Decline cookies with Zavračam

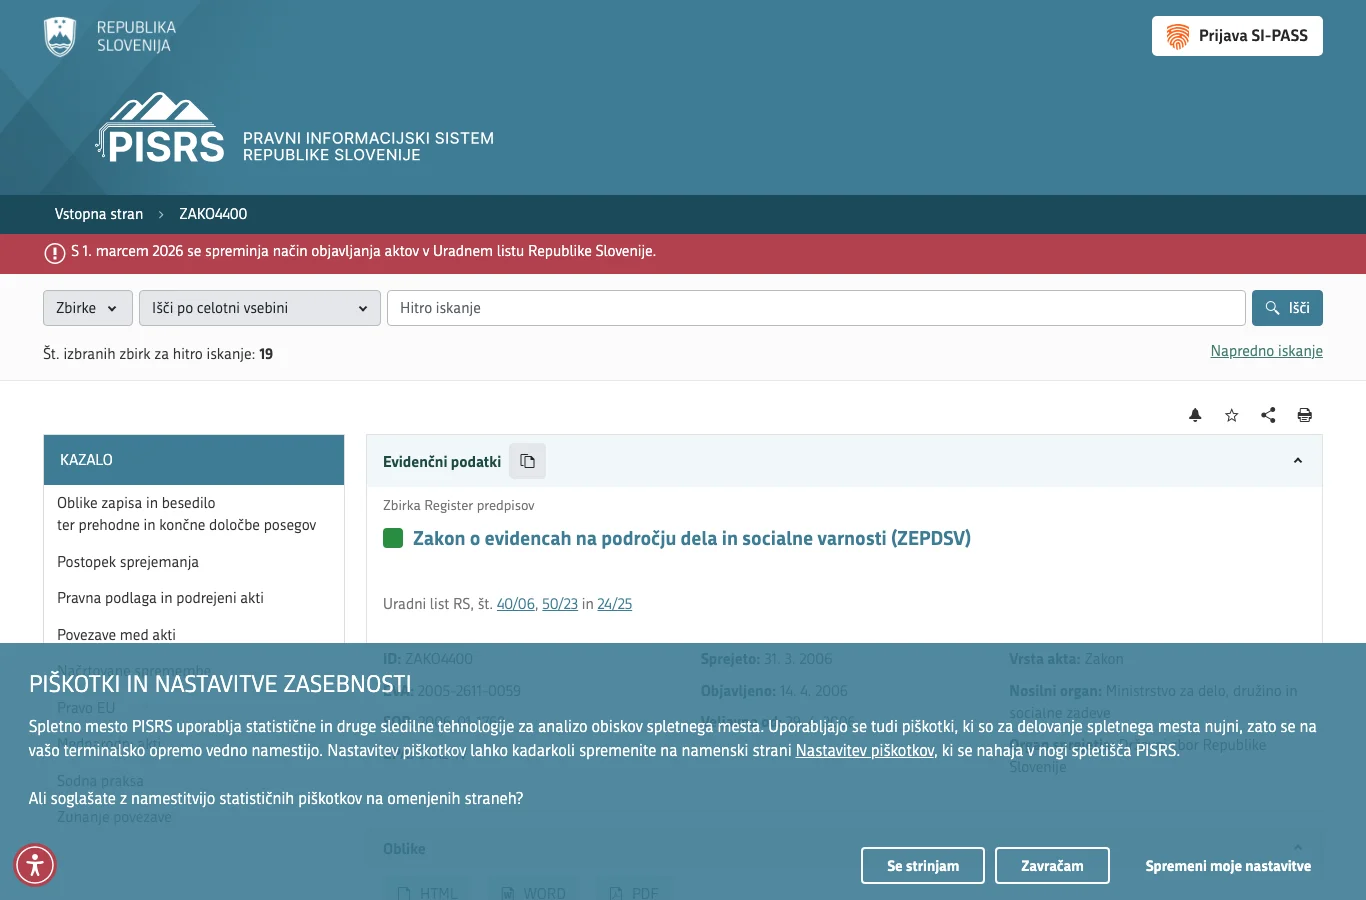coord(1052,866)
